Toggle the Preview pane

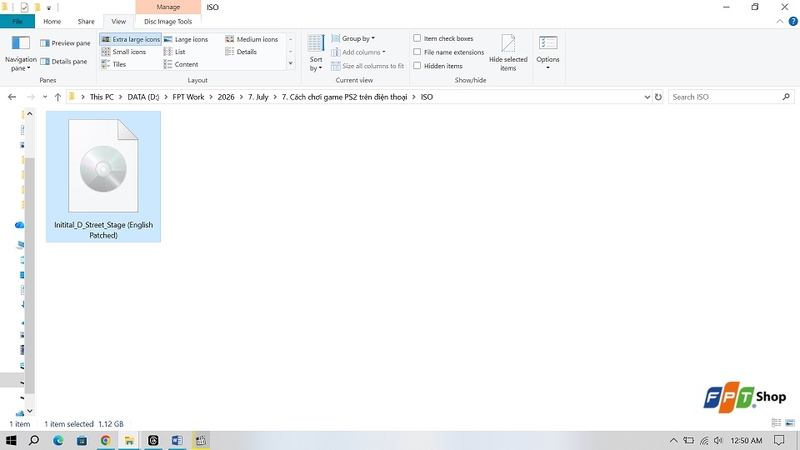tap(65, 43)
